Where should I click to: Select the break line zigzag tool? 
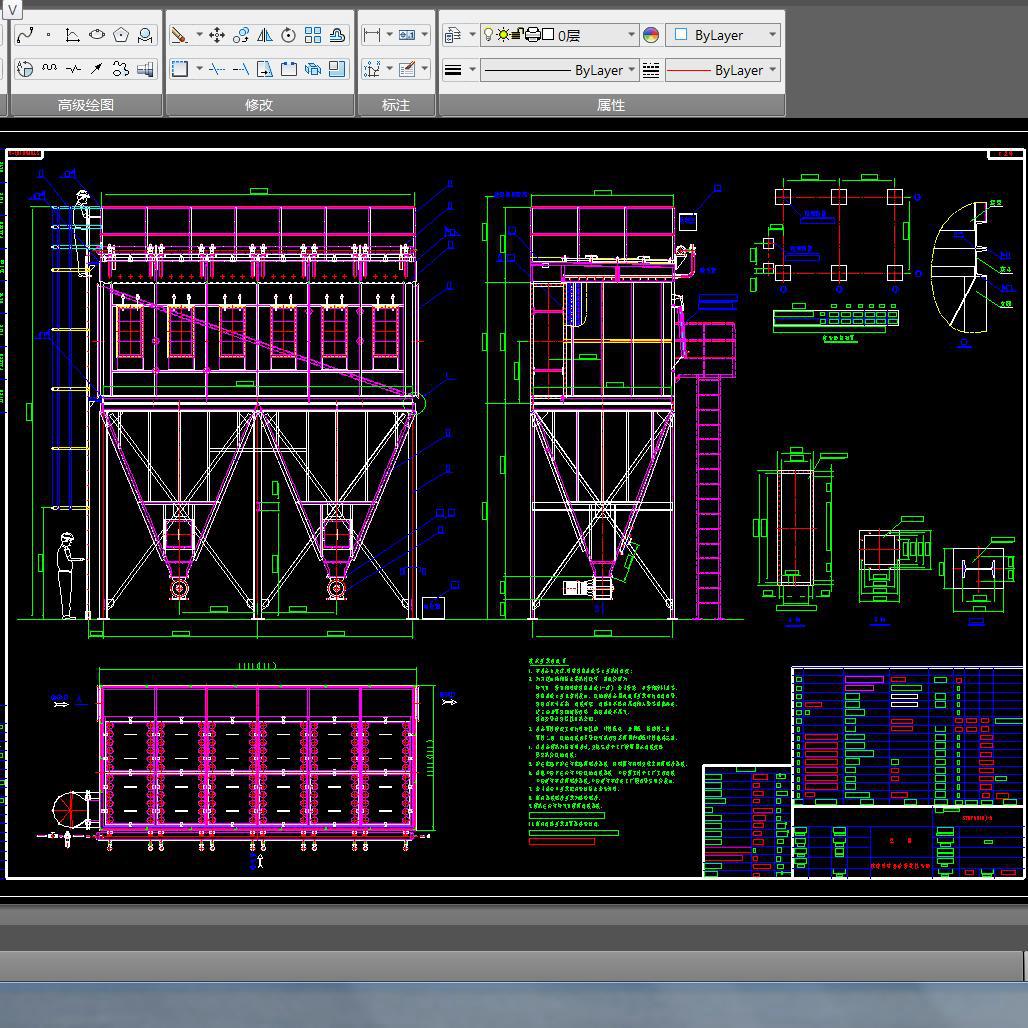73,69
